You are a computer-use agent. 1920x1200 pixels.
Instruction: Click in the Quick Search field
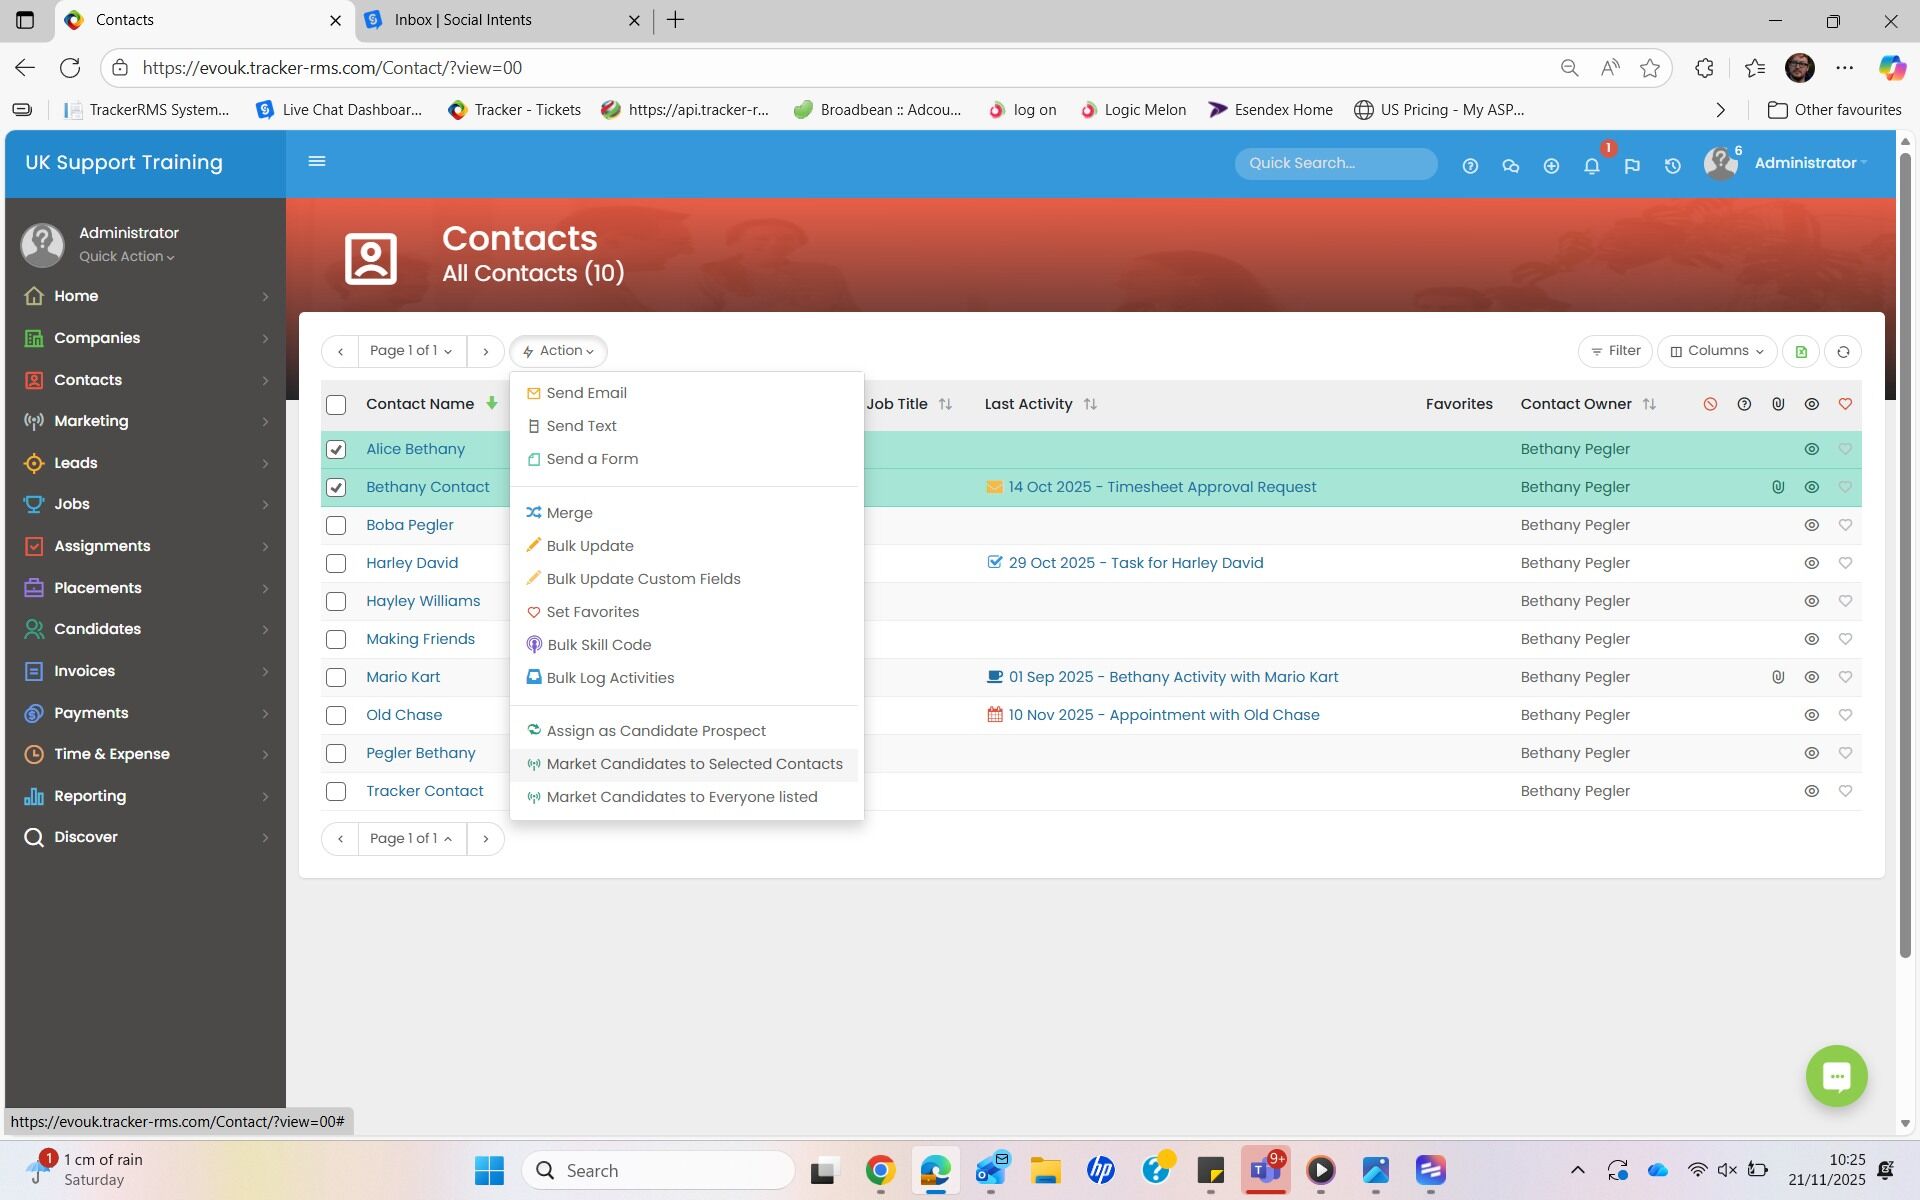[x=1335, y=163]
